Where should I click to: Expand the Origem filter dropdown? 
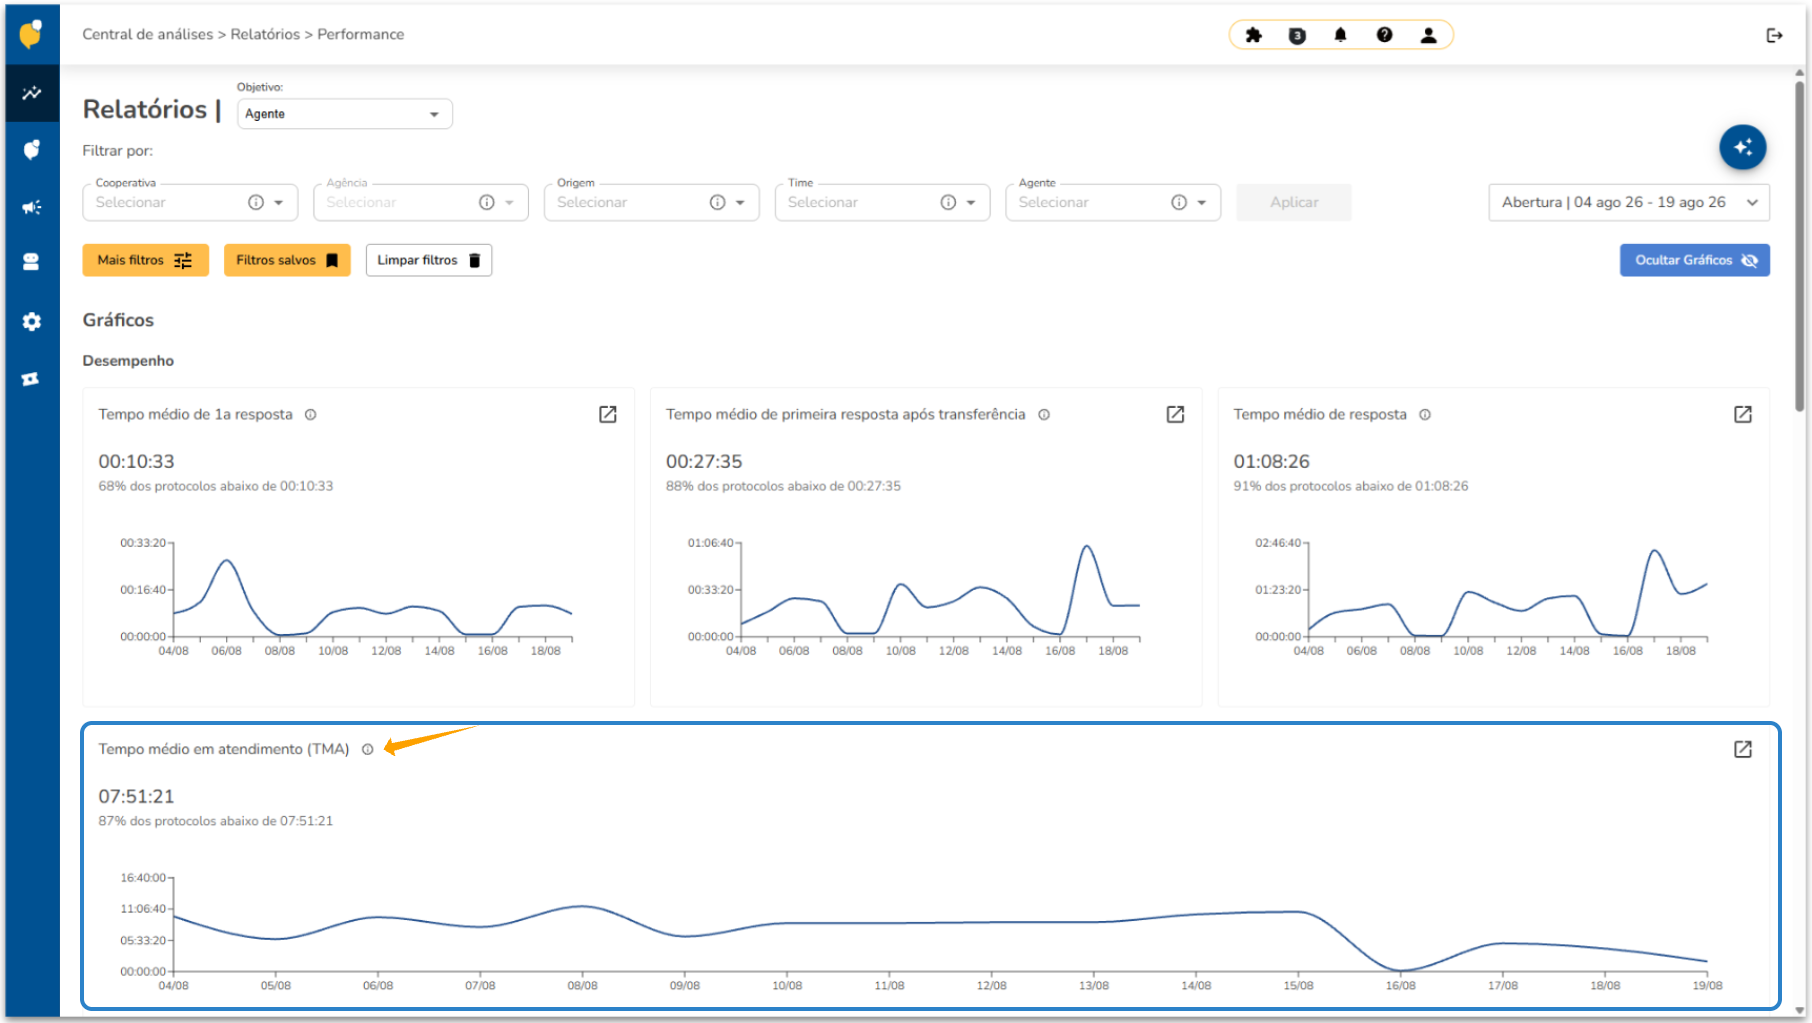tap(651, 202)
